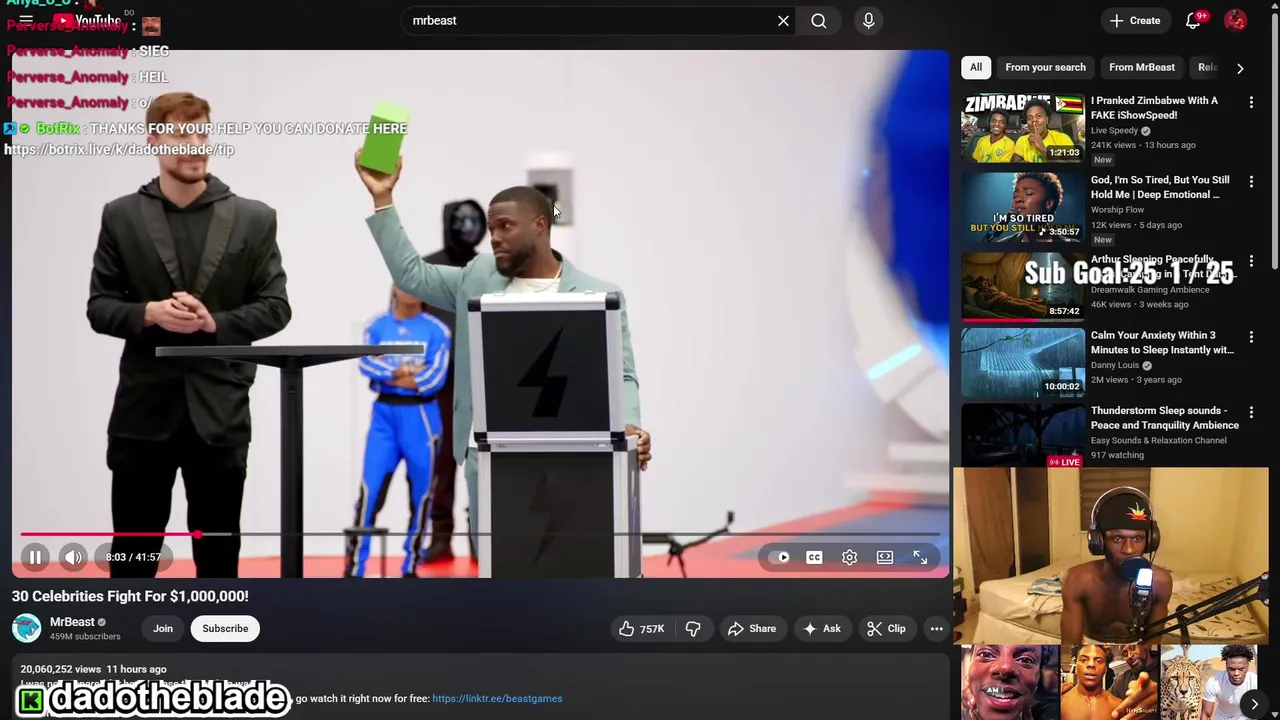
Task: Open the player settings gear
Action: tap(849, 557)
